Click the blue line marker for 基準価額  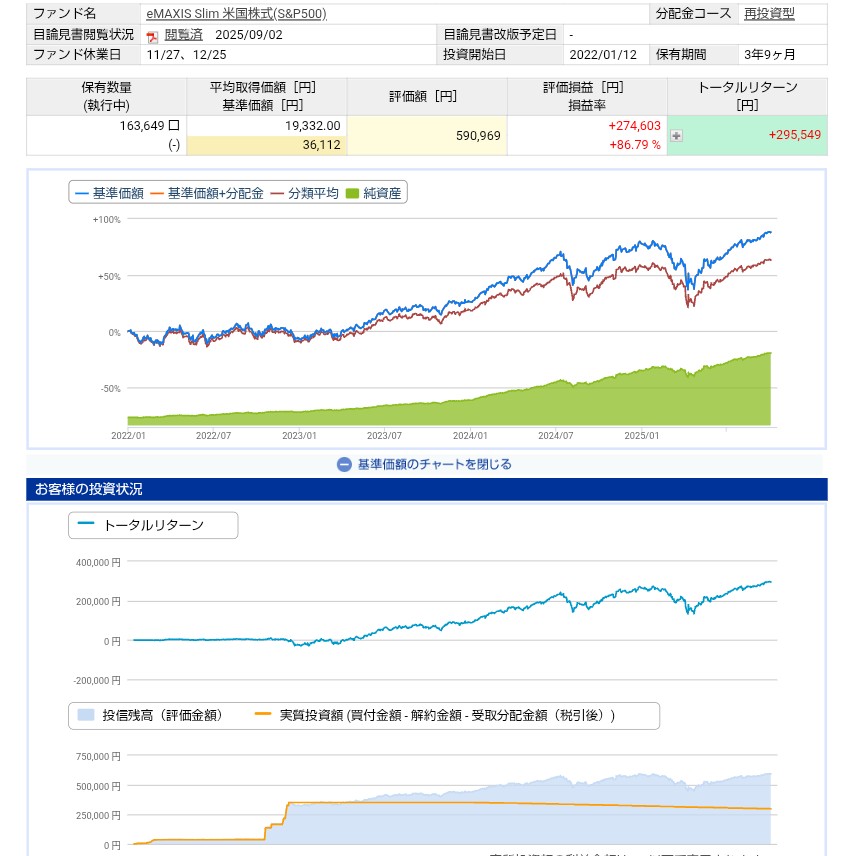81,194
